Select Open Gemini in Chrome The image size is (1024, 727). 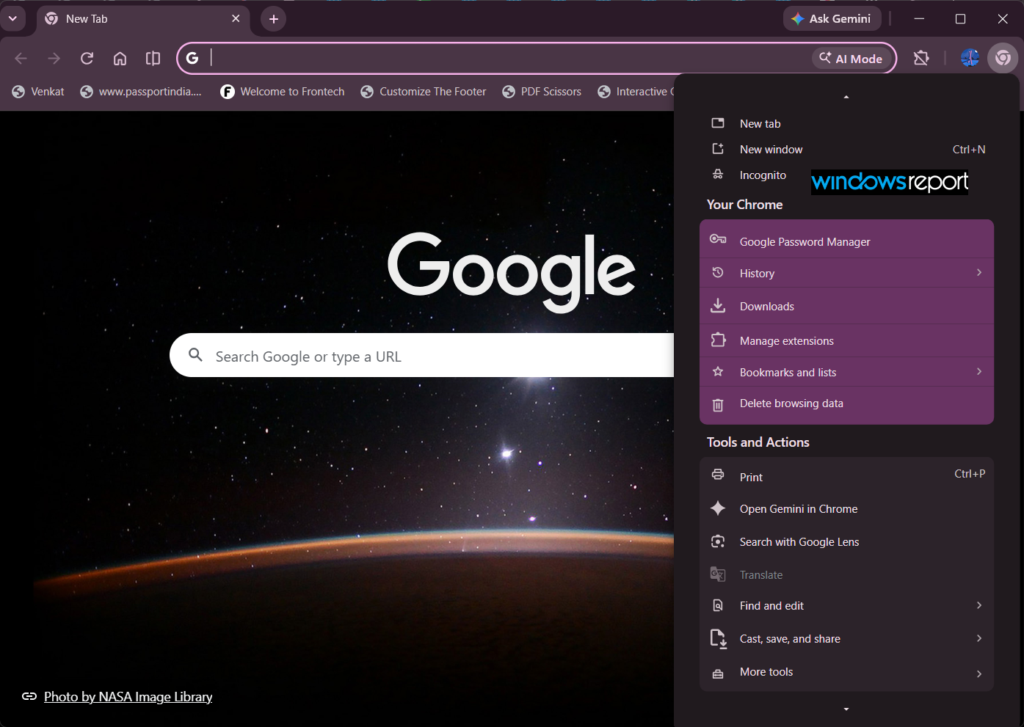click(x=846, y=508)
